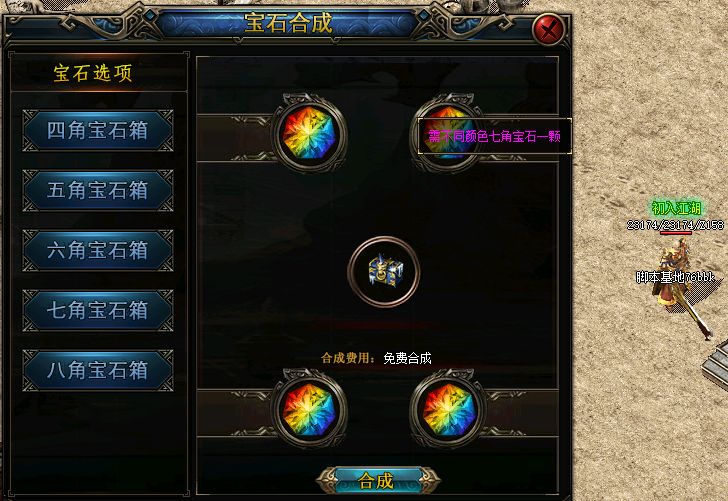Viewport: 728px width, 501px height.
Task: Click the 合成 synthesize button
Action: 377,481
